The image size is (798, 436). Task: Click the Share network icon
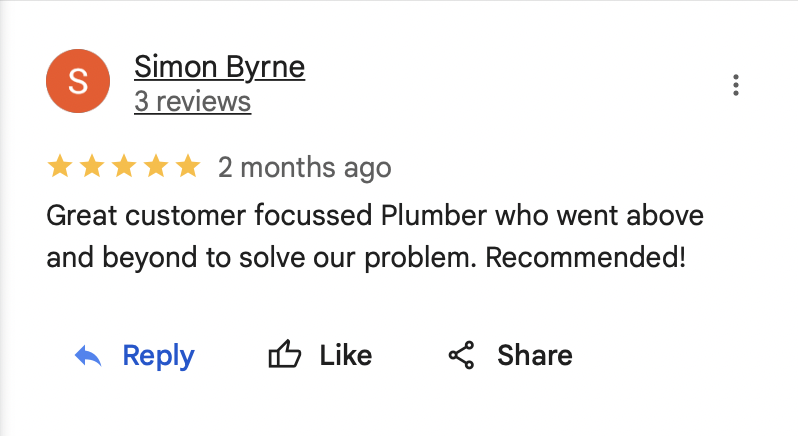[461, 356]
